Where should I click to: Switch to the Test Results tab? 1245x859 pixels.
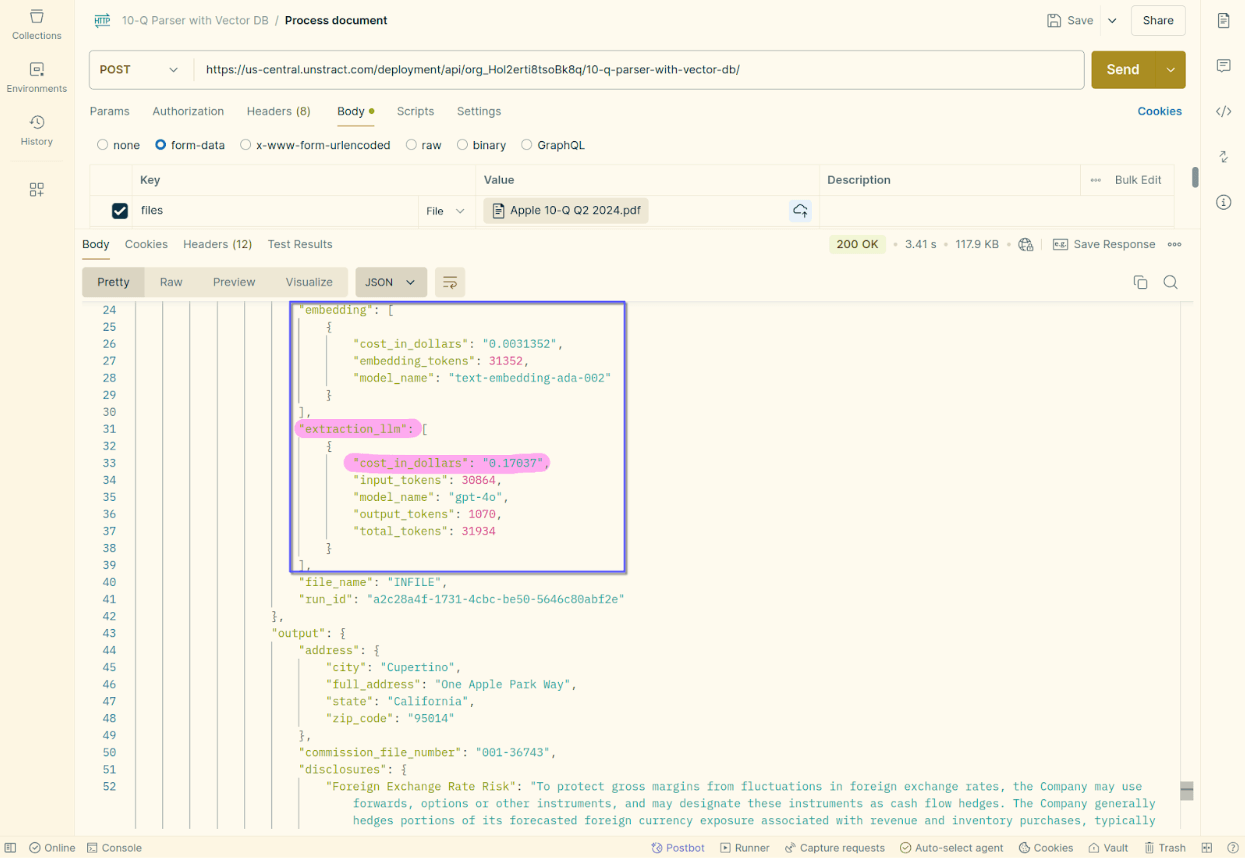[x=300, y=244]
